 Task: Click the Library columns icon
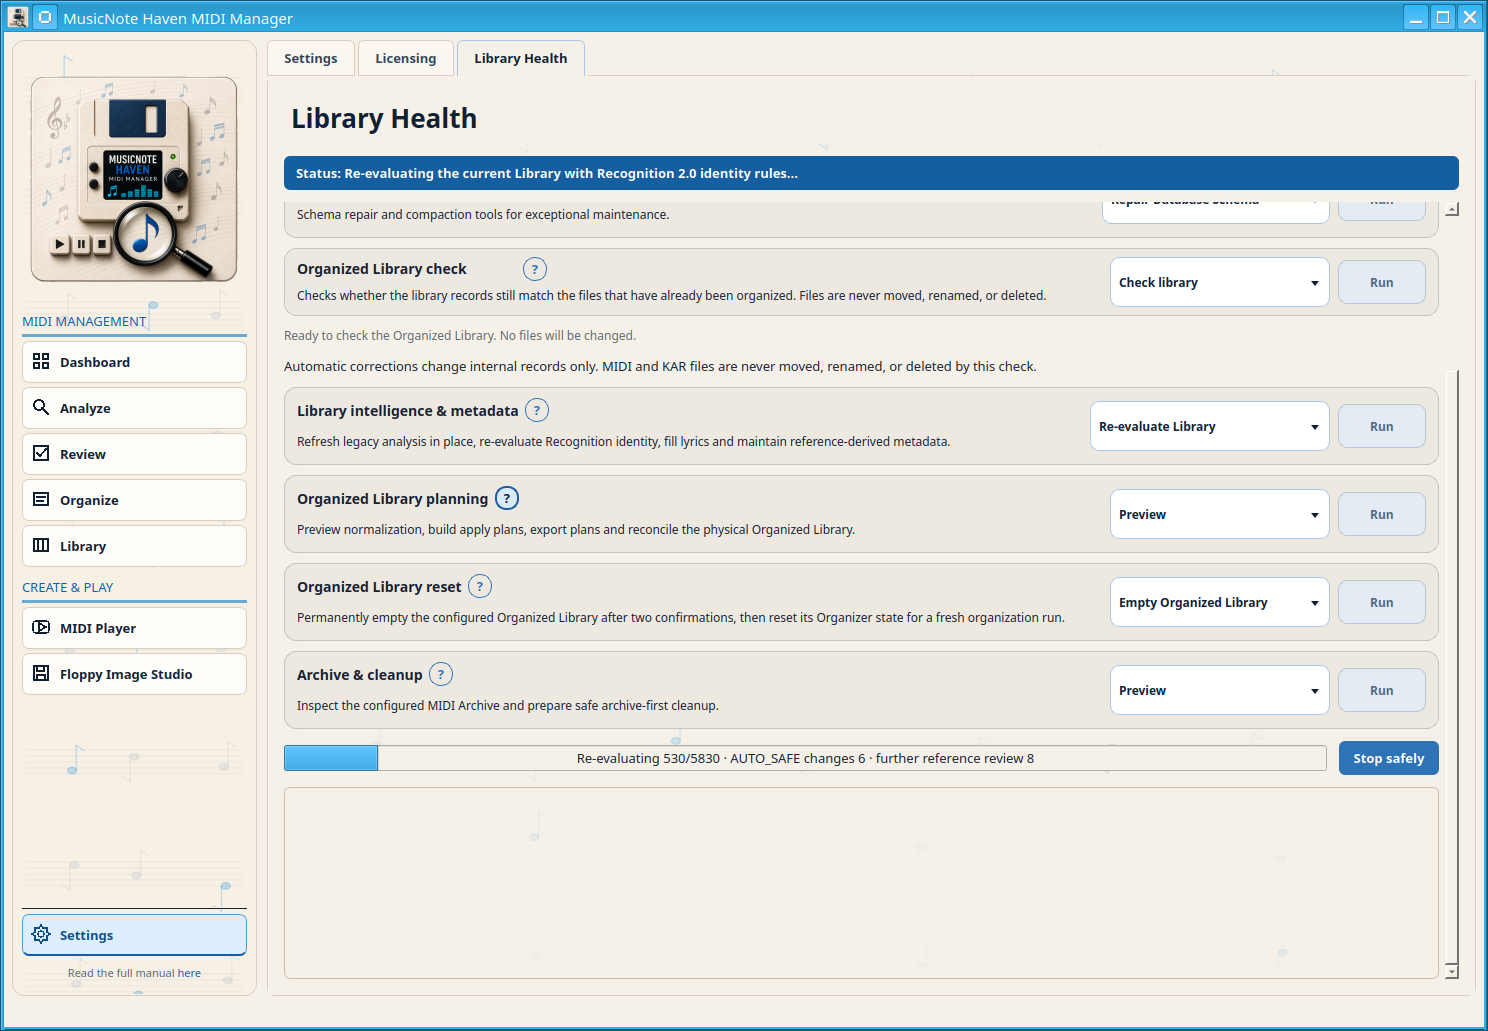pyautogui.click(x=41, y=545)
